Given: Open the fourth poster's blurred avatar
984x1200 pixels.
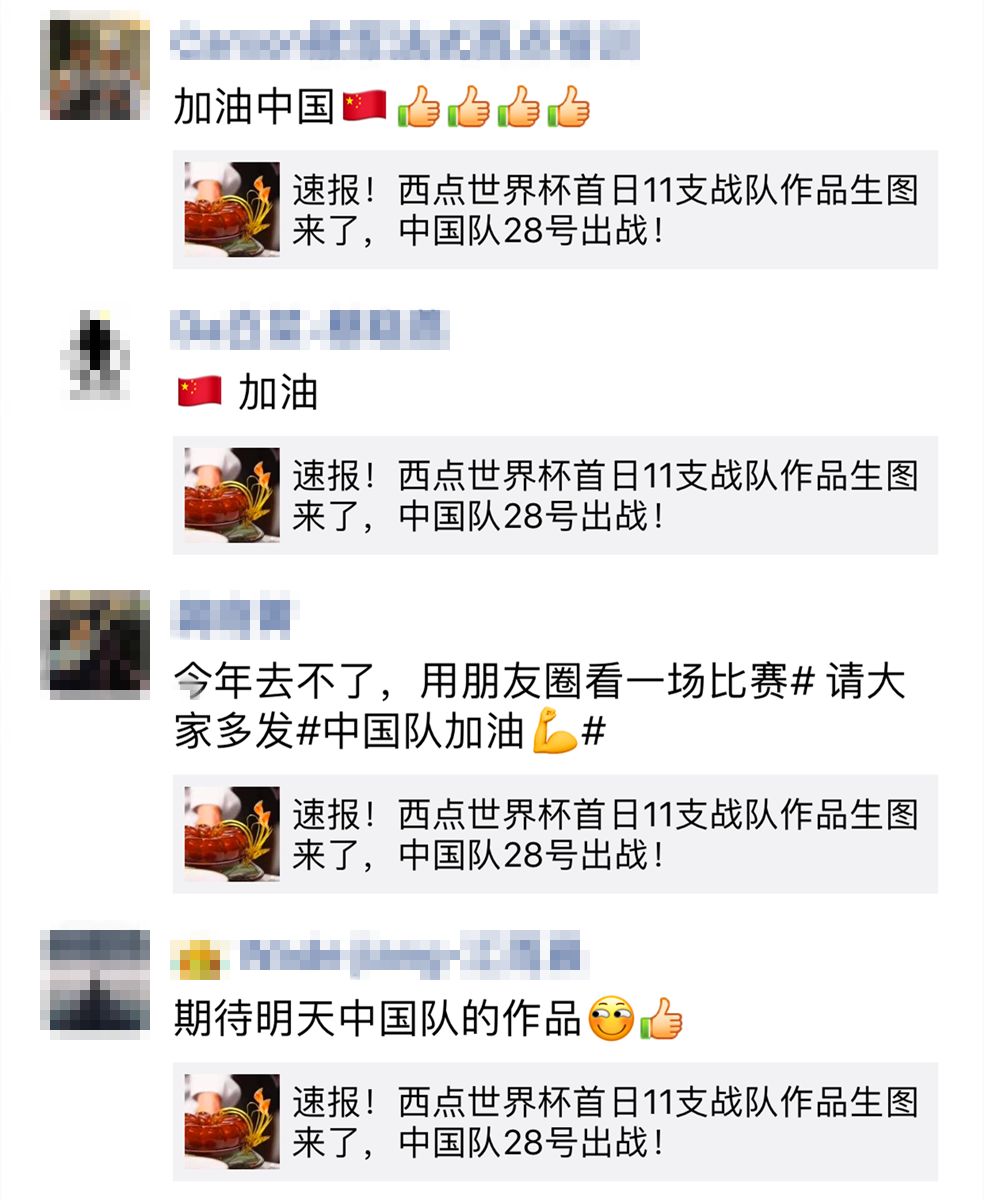Looking at the screenshot, I should 100,981.
